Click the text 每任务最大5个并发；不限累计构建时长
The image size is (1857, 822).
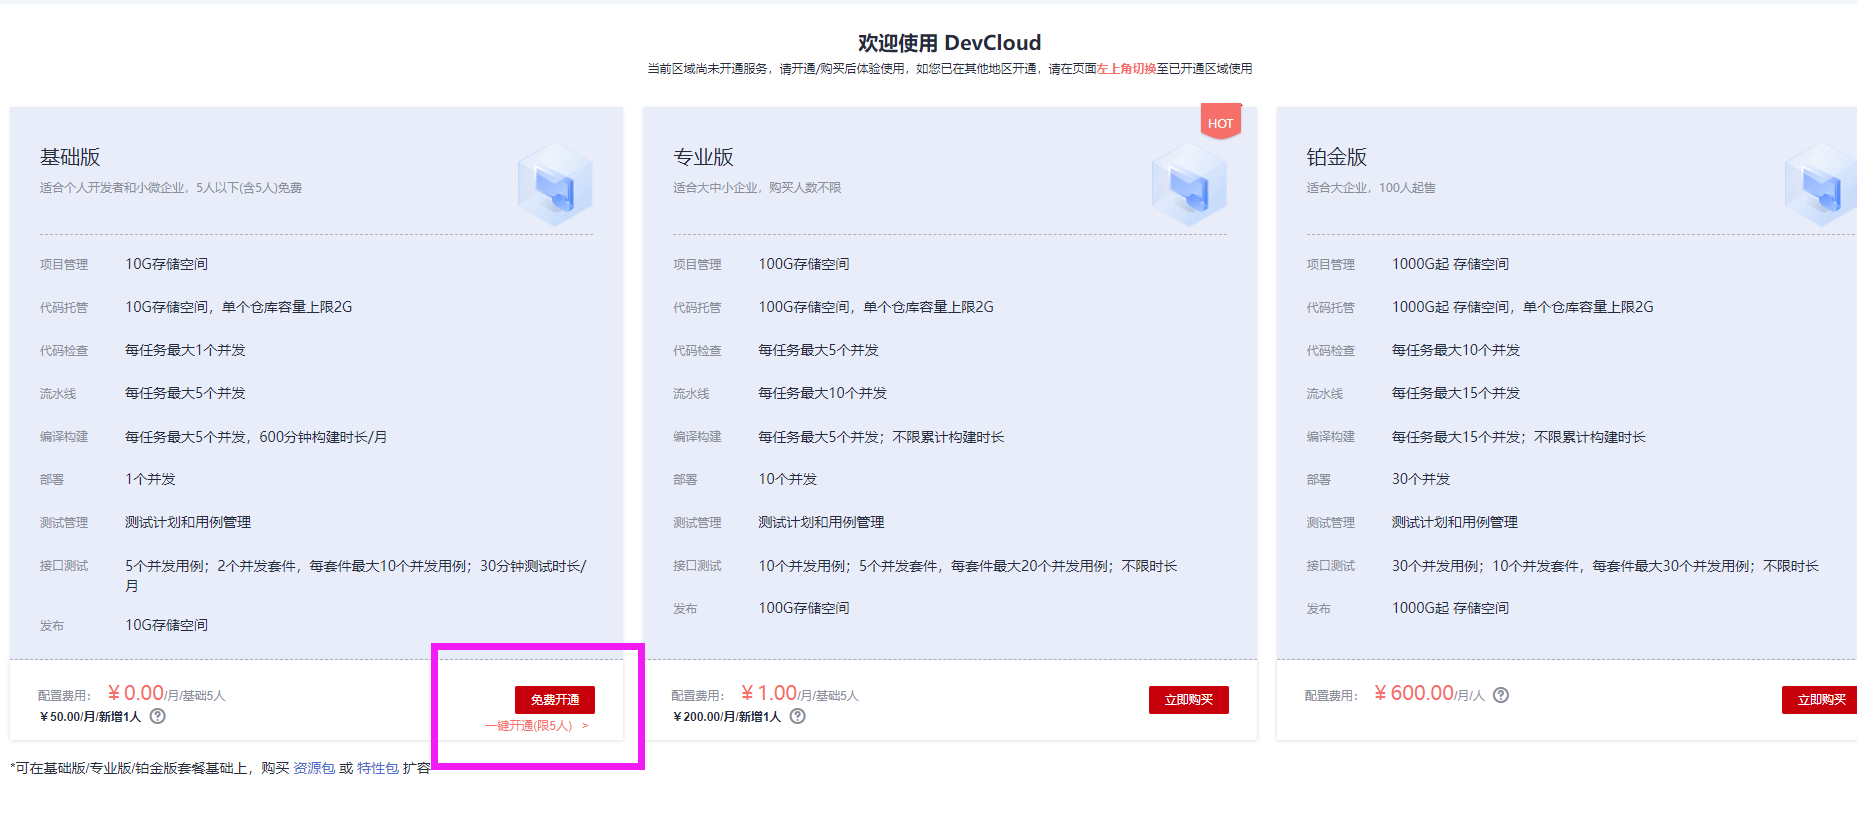(881, 437)
